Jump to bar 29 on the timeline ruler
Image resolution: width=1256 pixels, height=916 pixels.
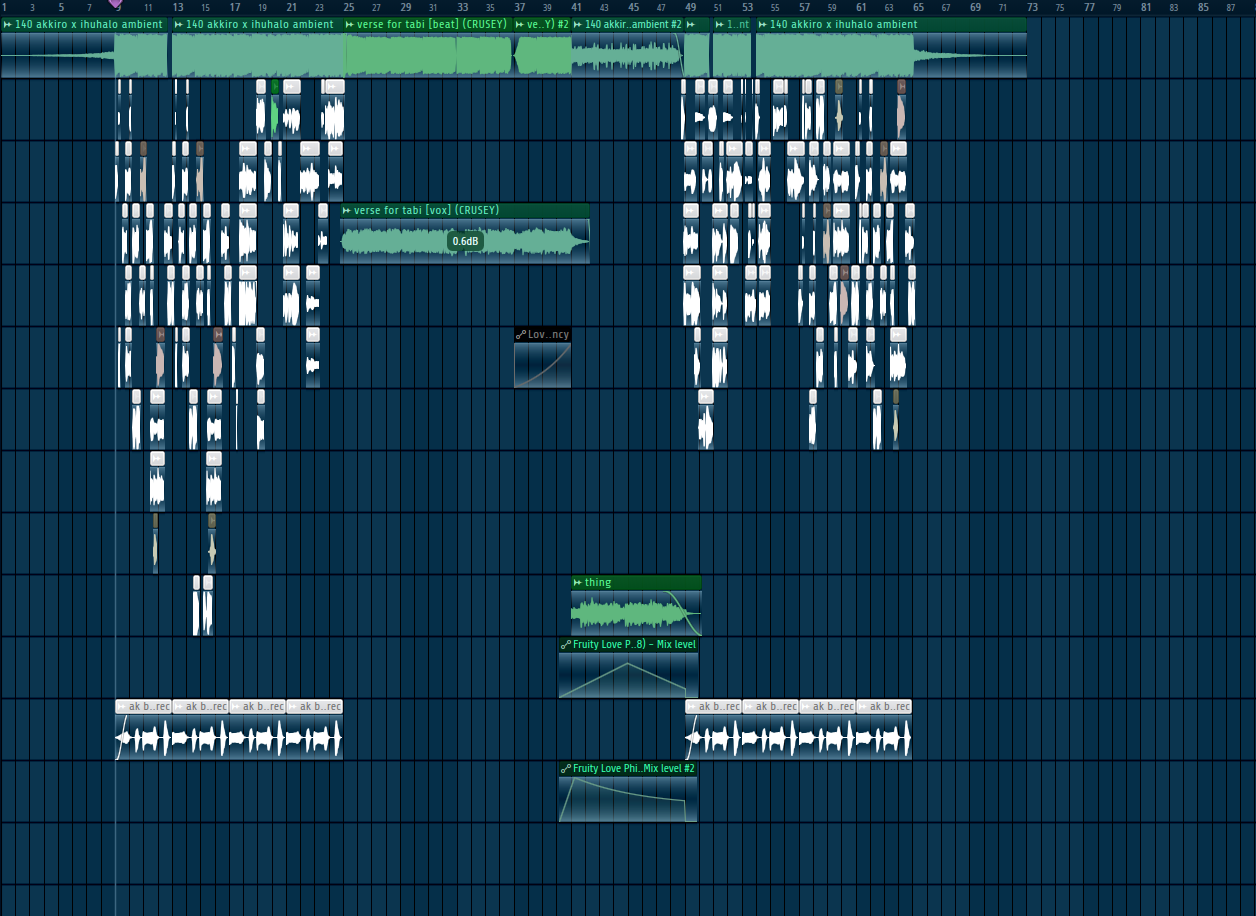pos(406,7)
